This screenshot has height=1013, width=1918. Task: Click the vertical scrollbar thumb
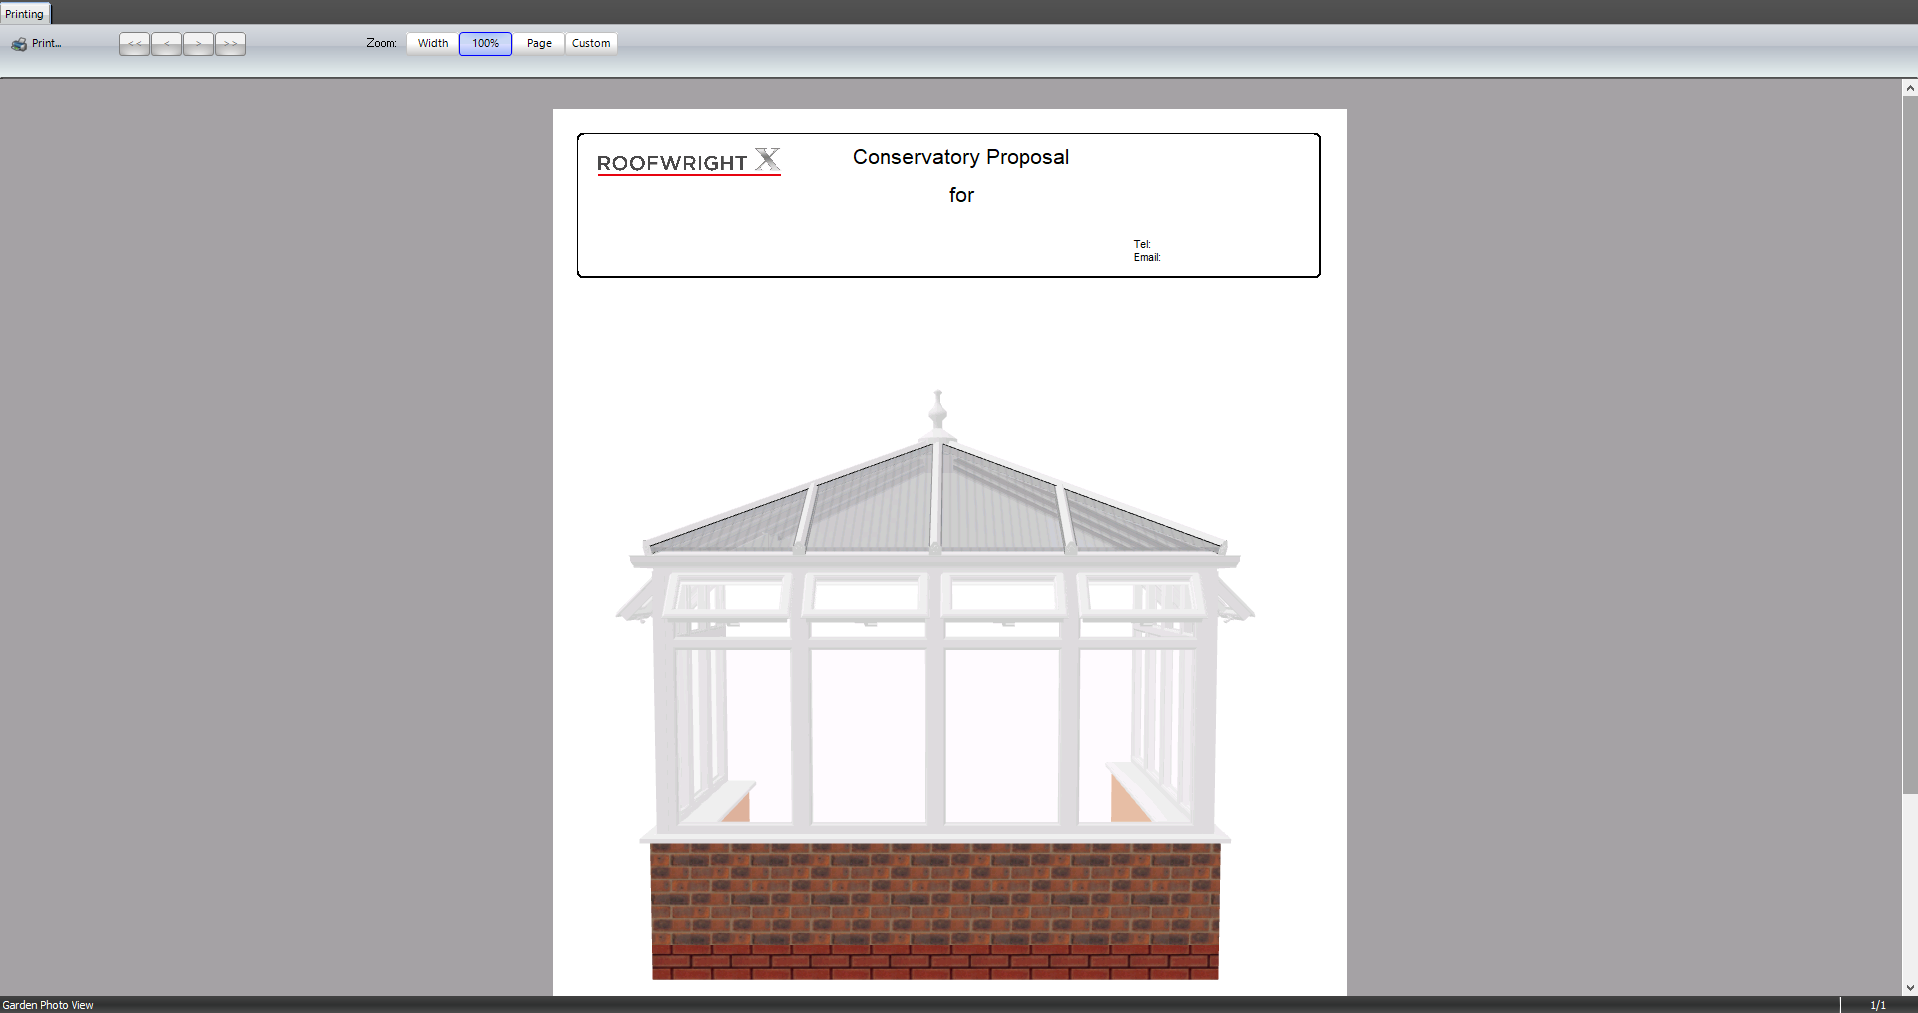point(1910,444)
